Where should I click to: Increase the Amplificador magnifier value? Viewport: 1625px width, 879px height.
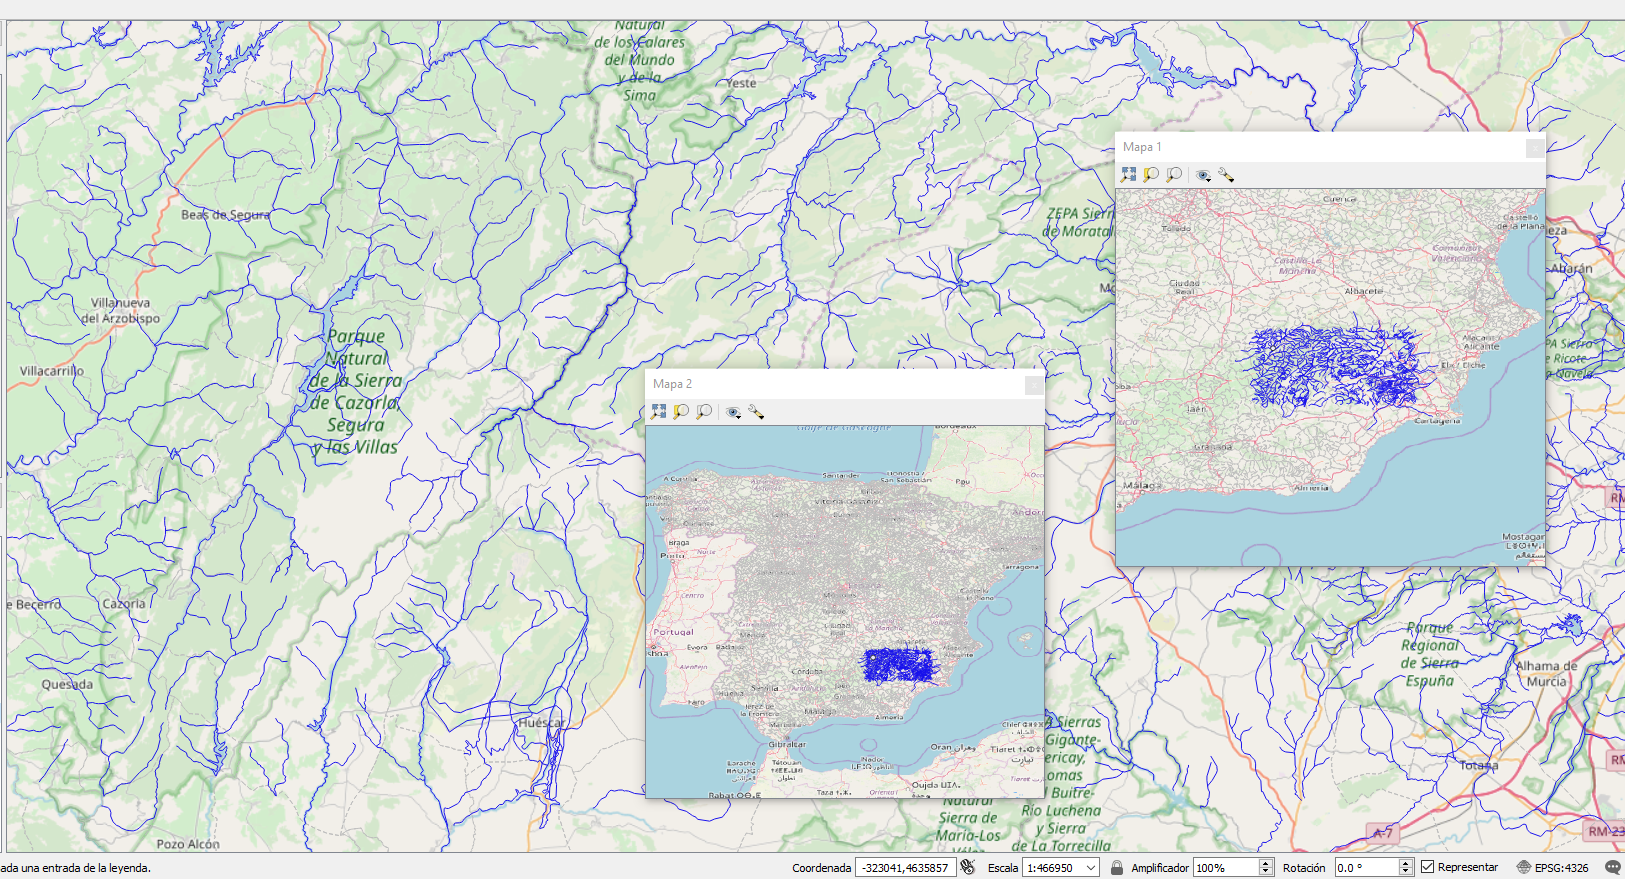(1265, 863)
